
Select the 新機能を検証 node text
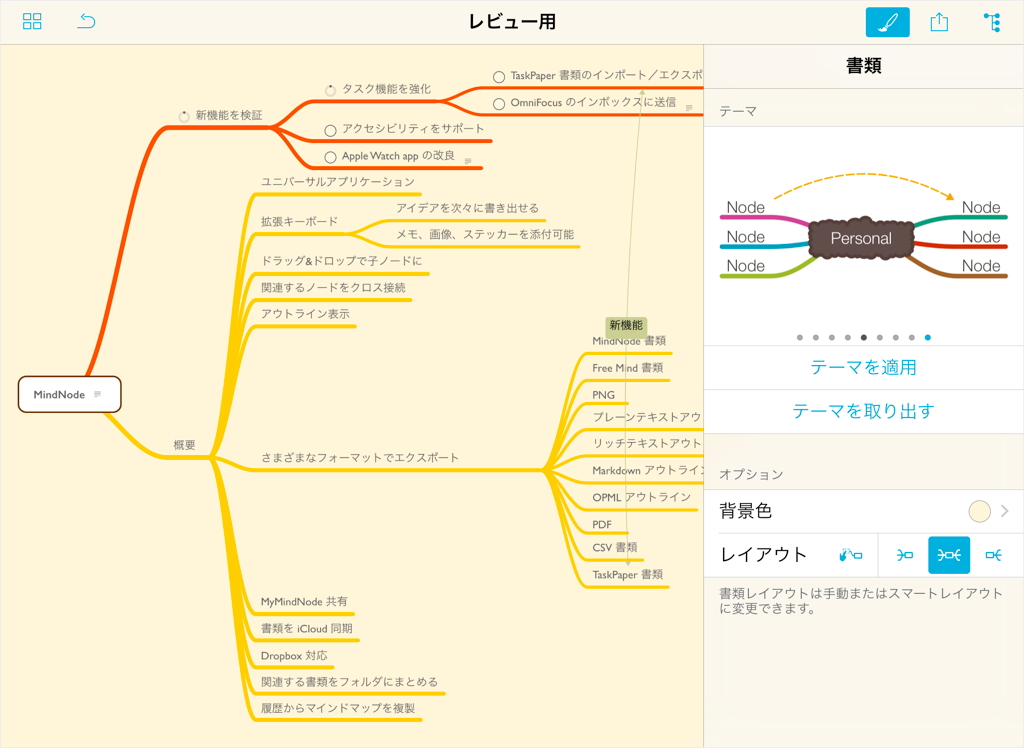coord(229,115)
